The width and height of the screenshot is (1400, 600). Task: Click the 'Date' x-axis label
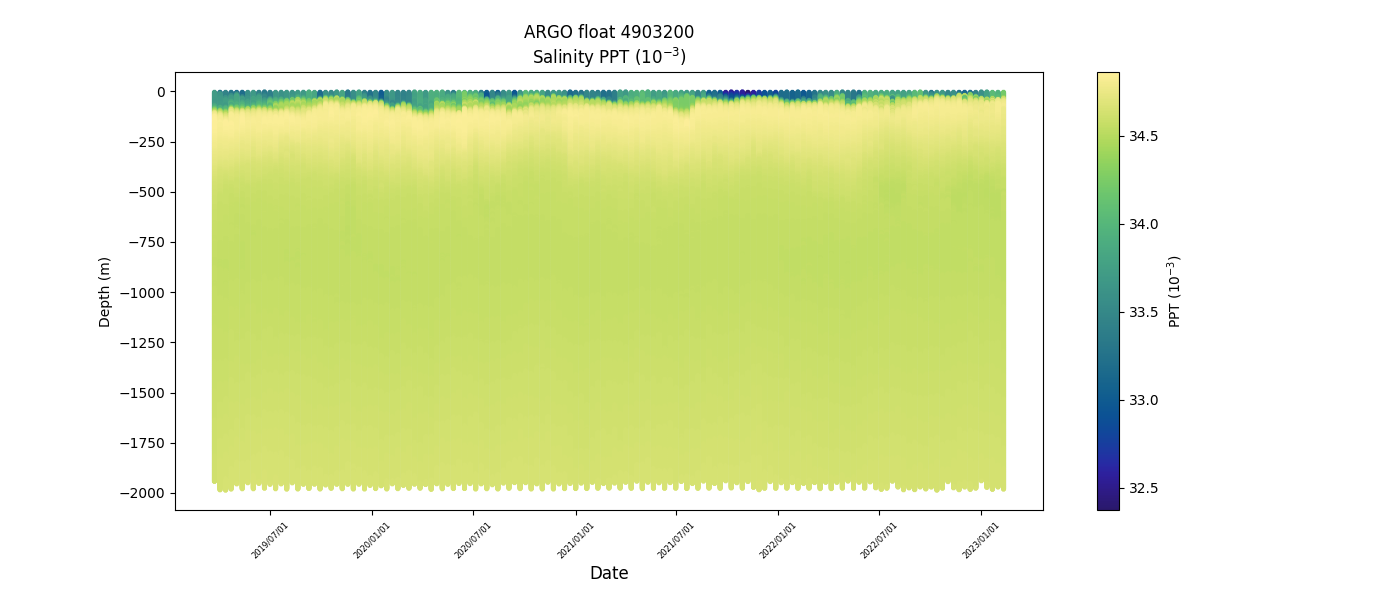608,573
